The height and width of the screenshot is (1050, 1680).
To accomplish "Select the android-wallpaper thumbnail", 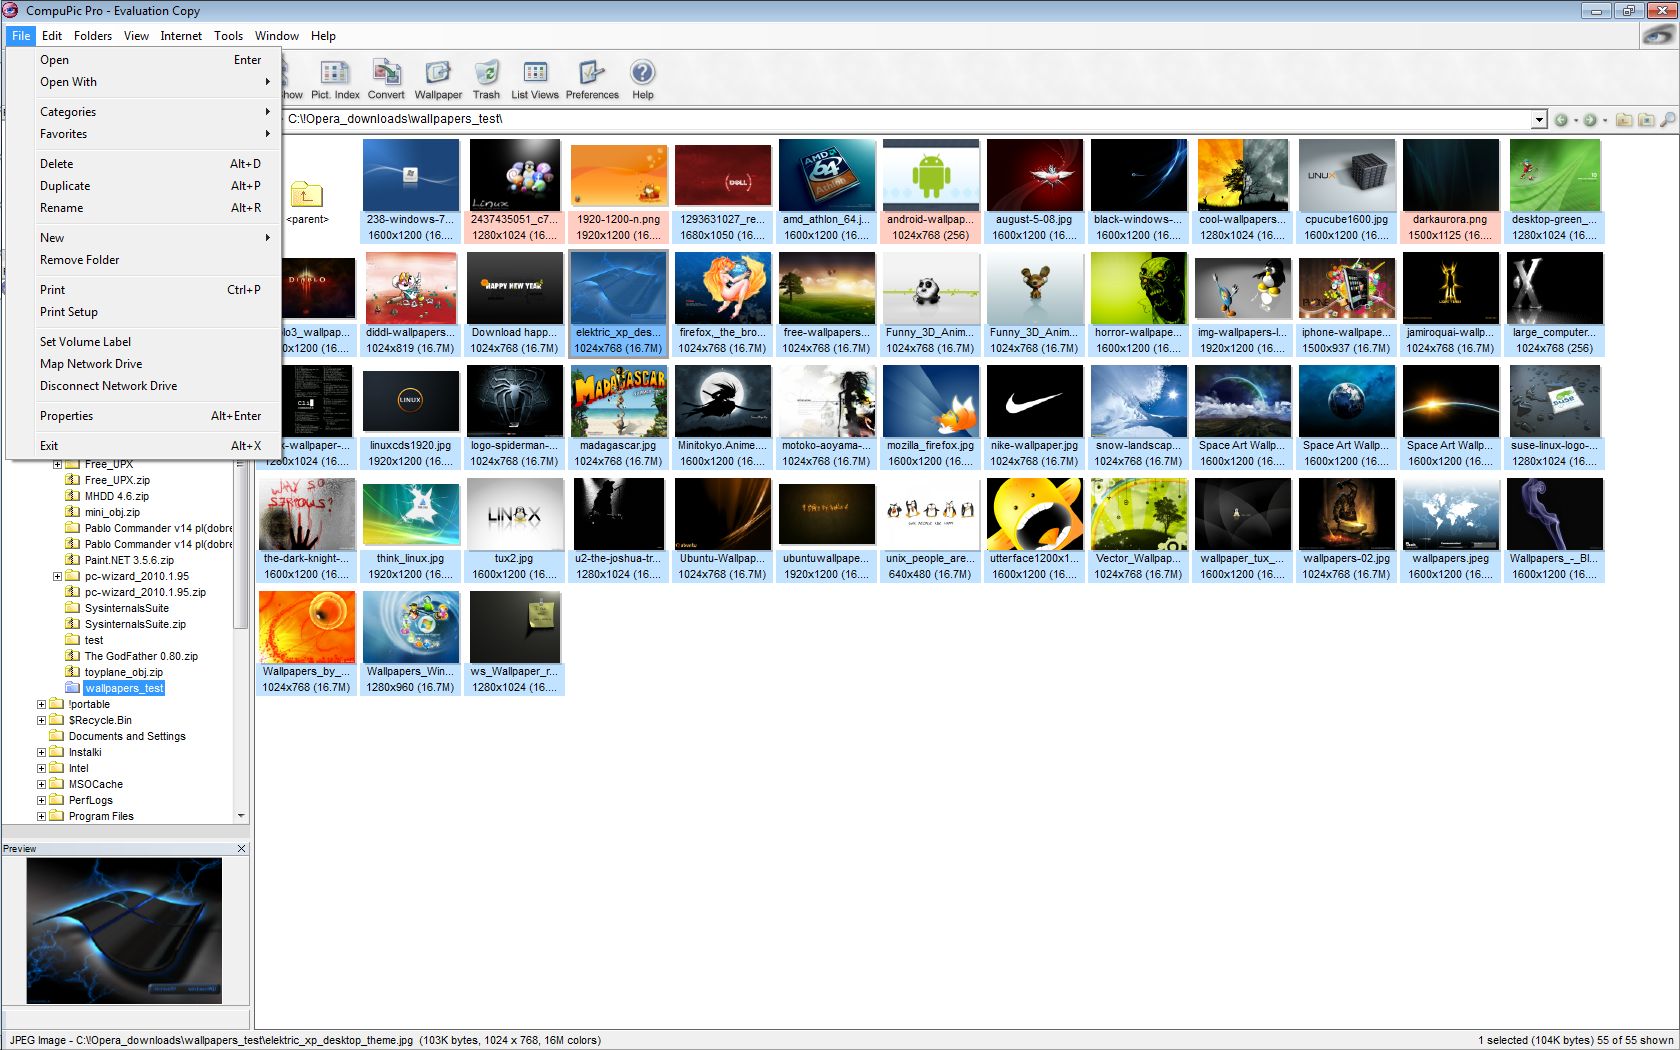I will [x=931, y=191].
